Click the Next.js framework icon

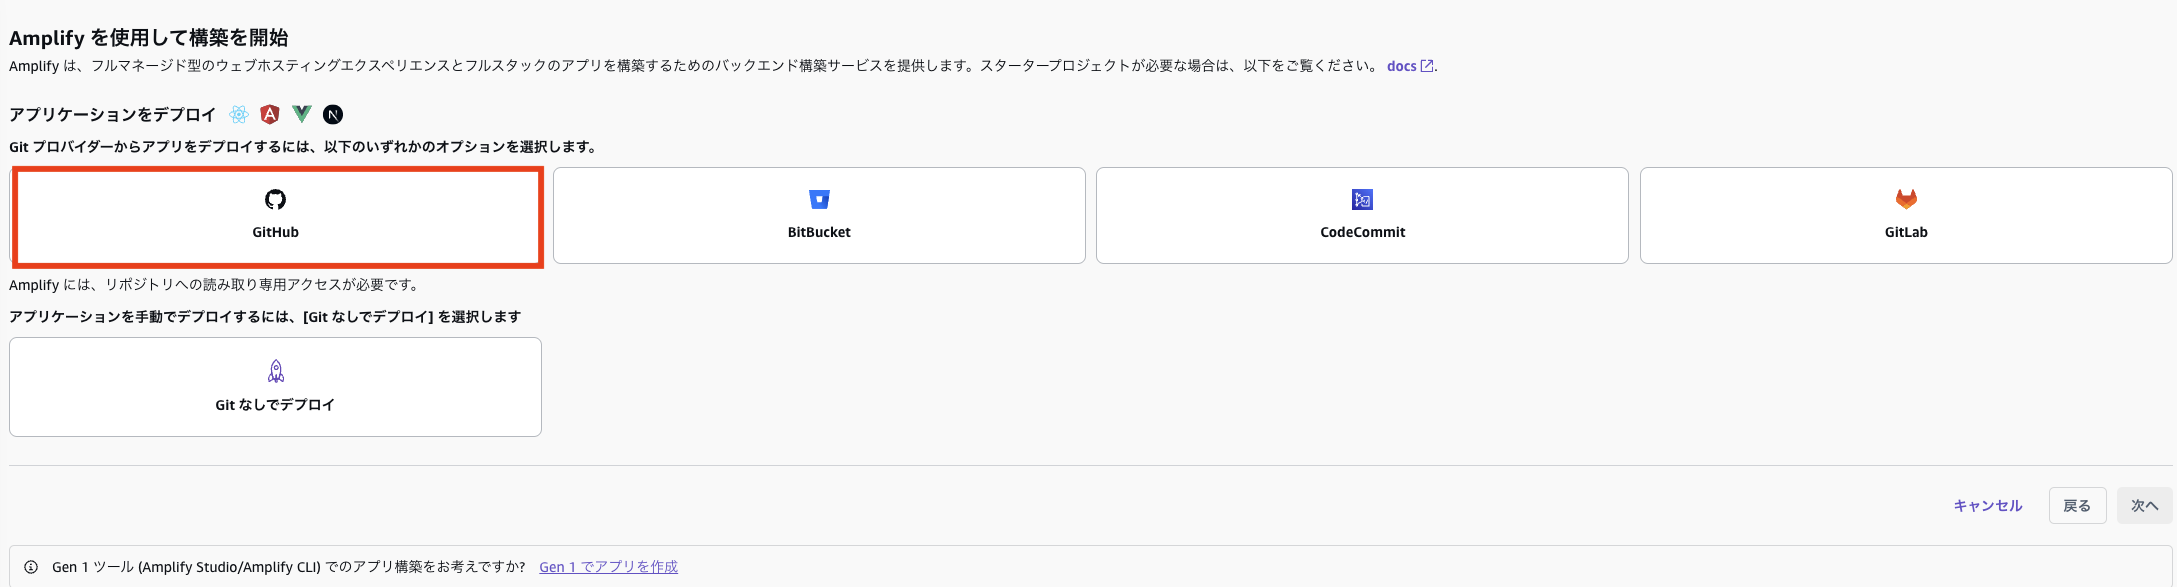(x=333, y=114)
